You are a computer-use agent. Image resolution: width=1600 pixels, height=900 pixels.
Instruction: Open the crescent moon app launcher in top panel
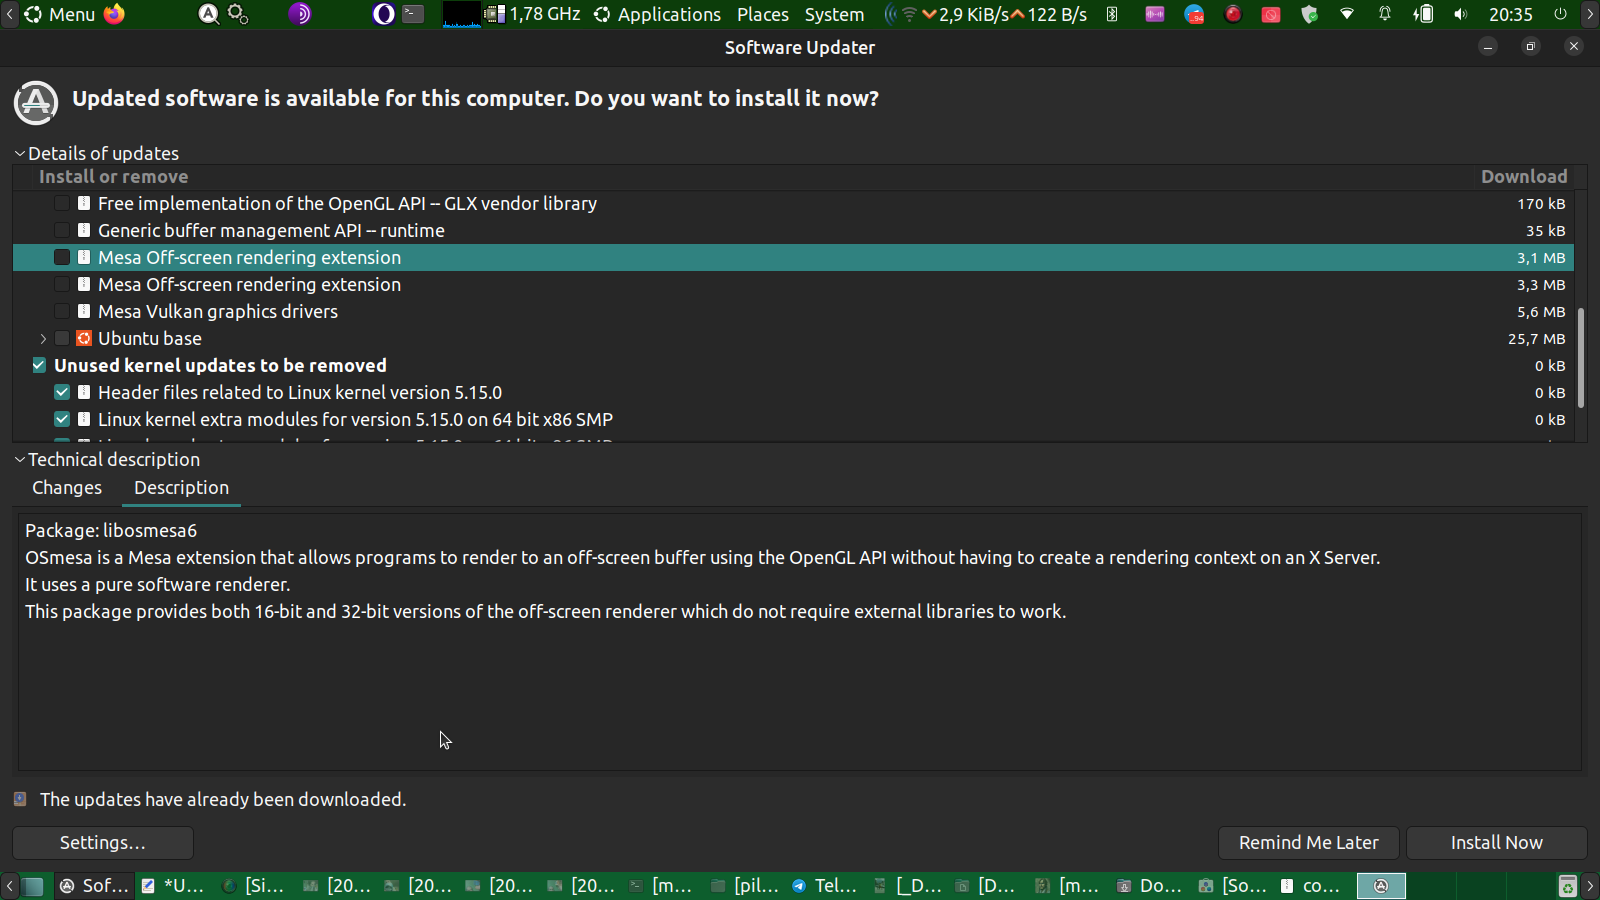tap(383, 14)
